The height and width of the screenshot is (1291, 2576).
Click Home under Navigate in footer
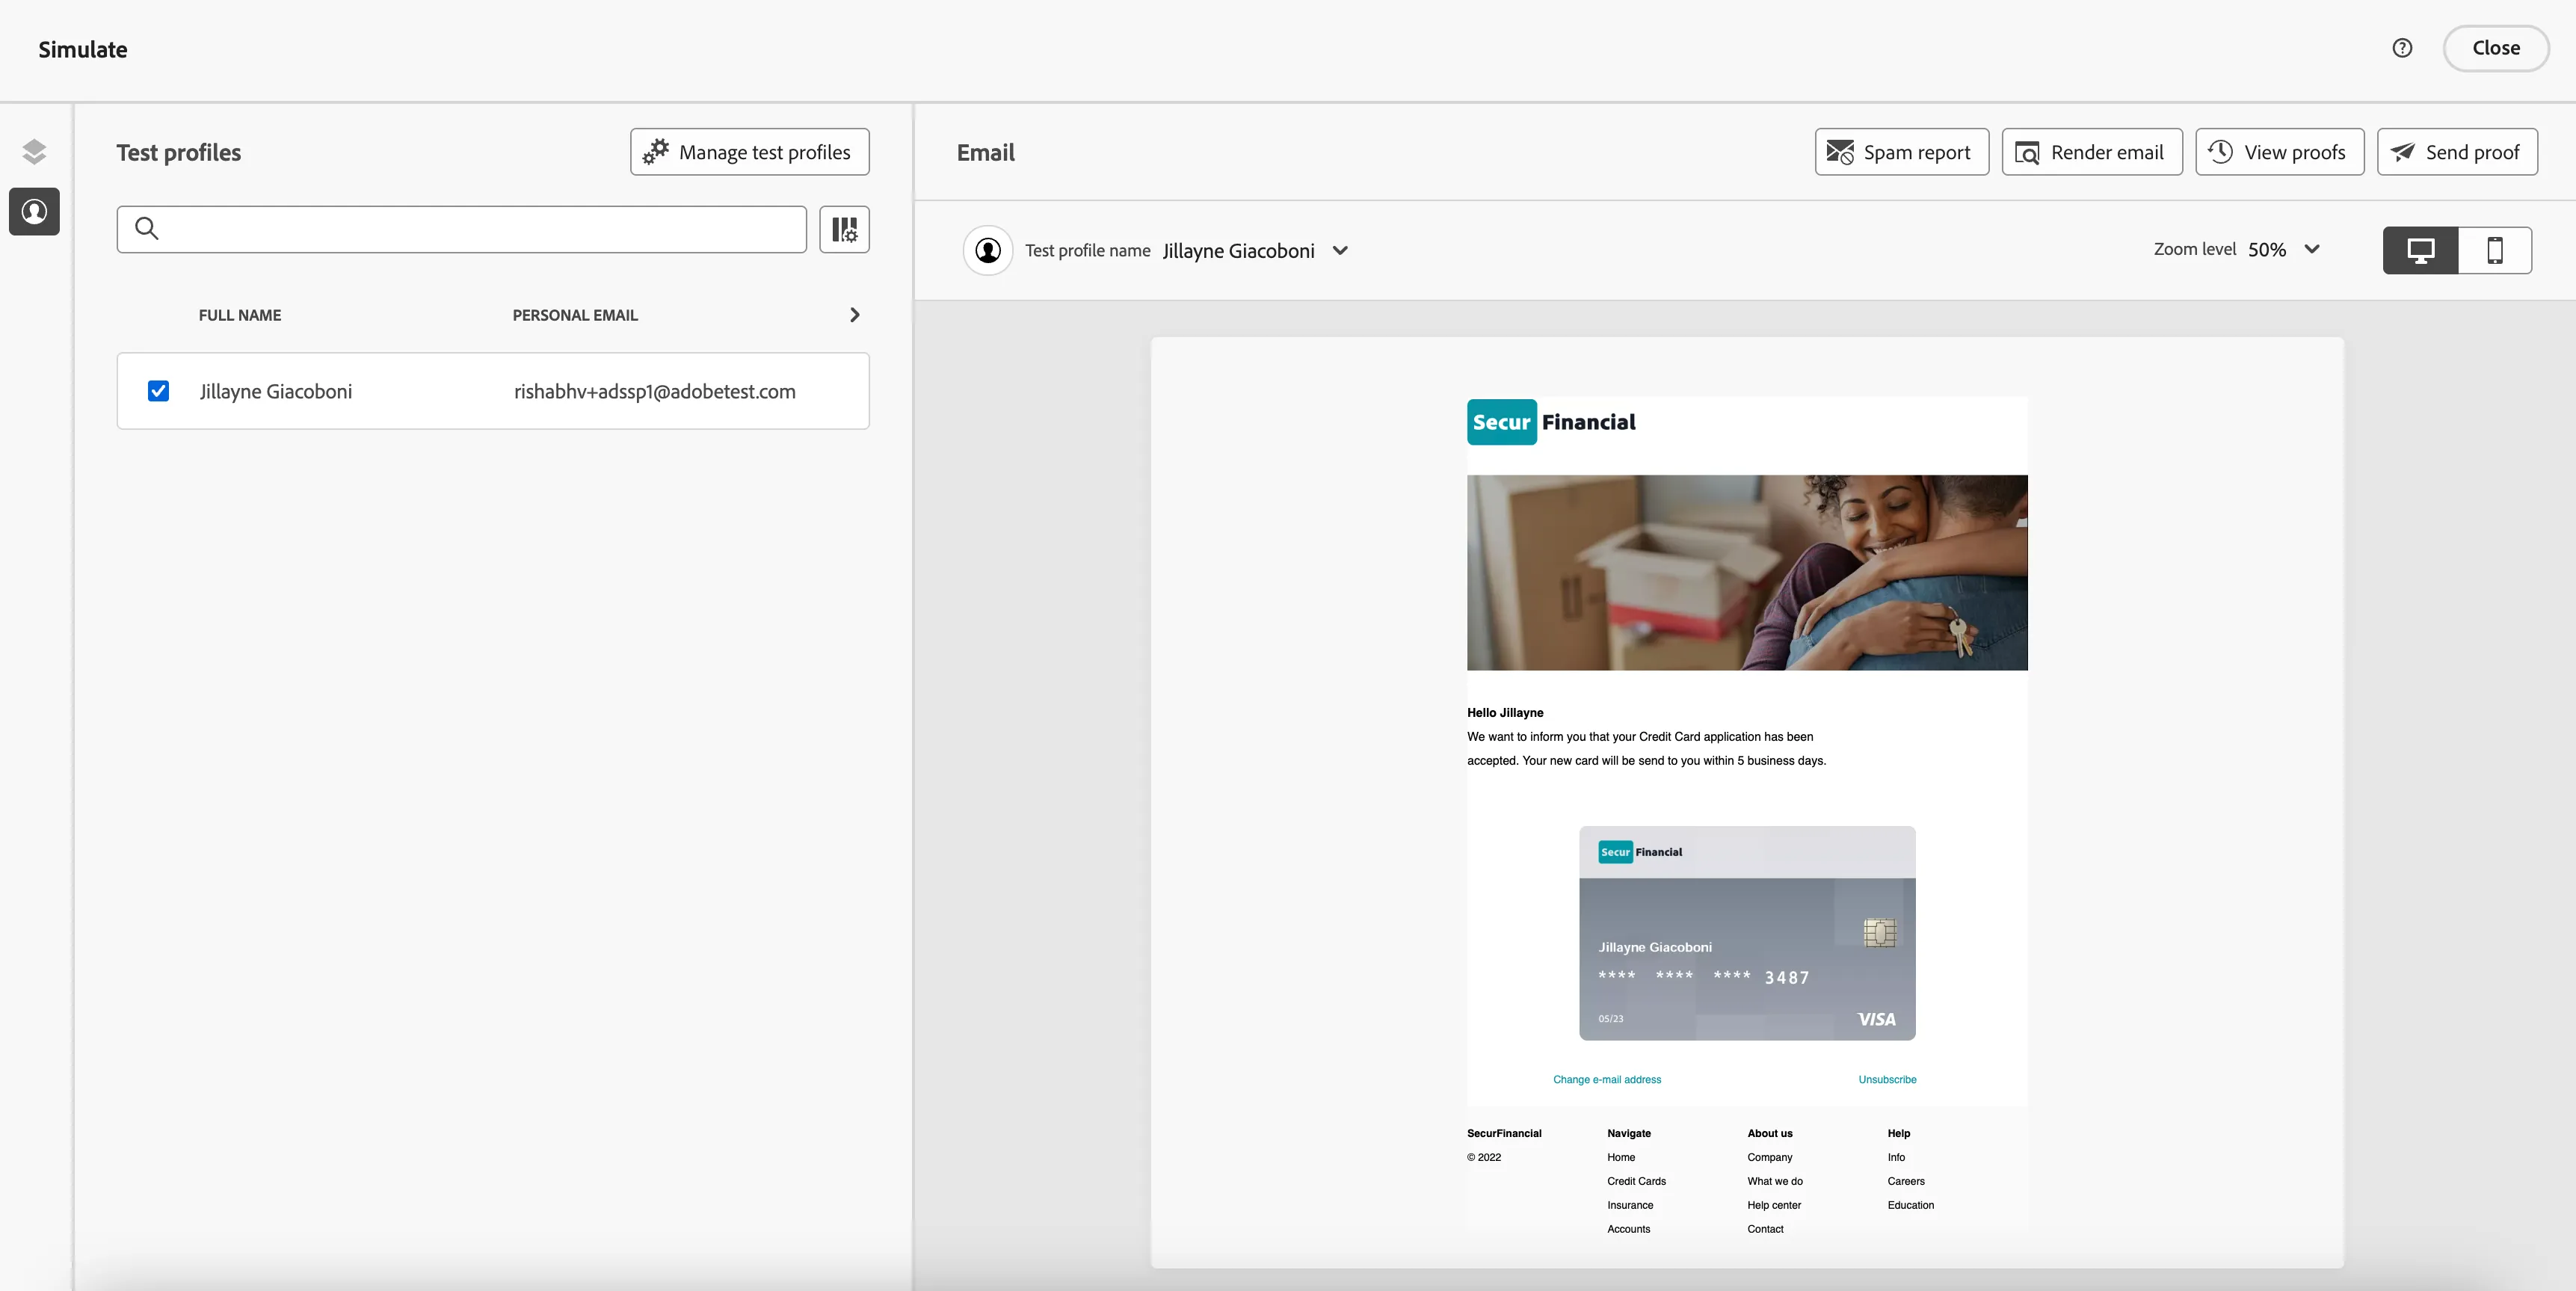(1621, 1157)
